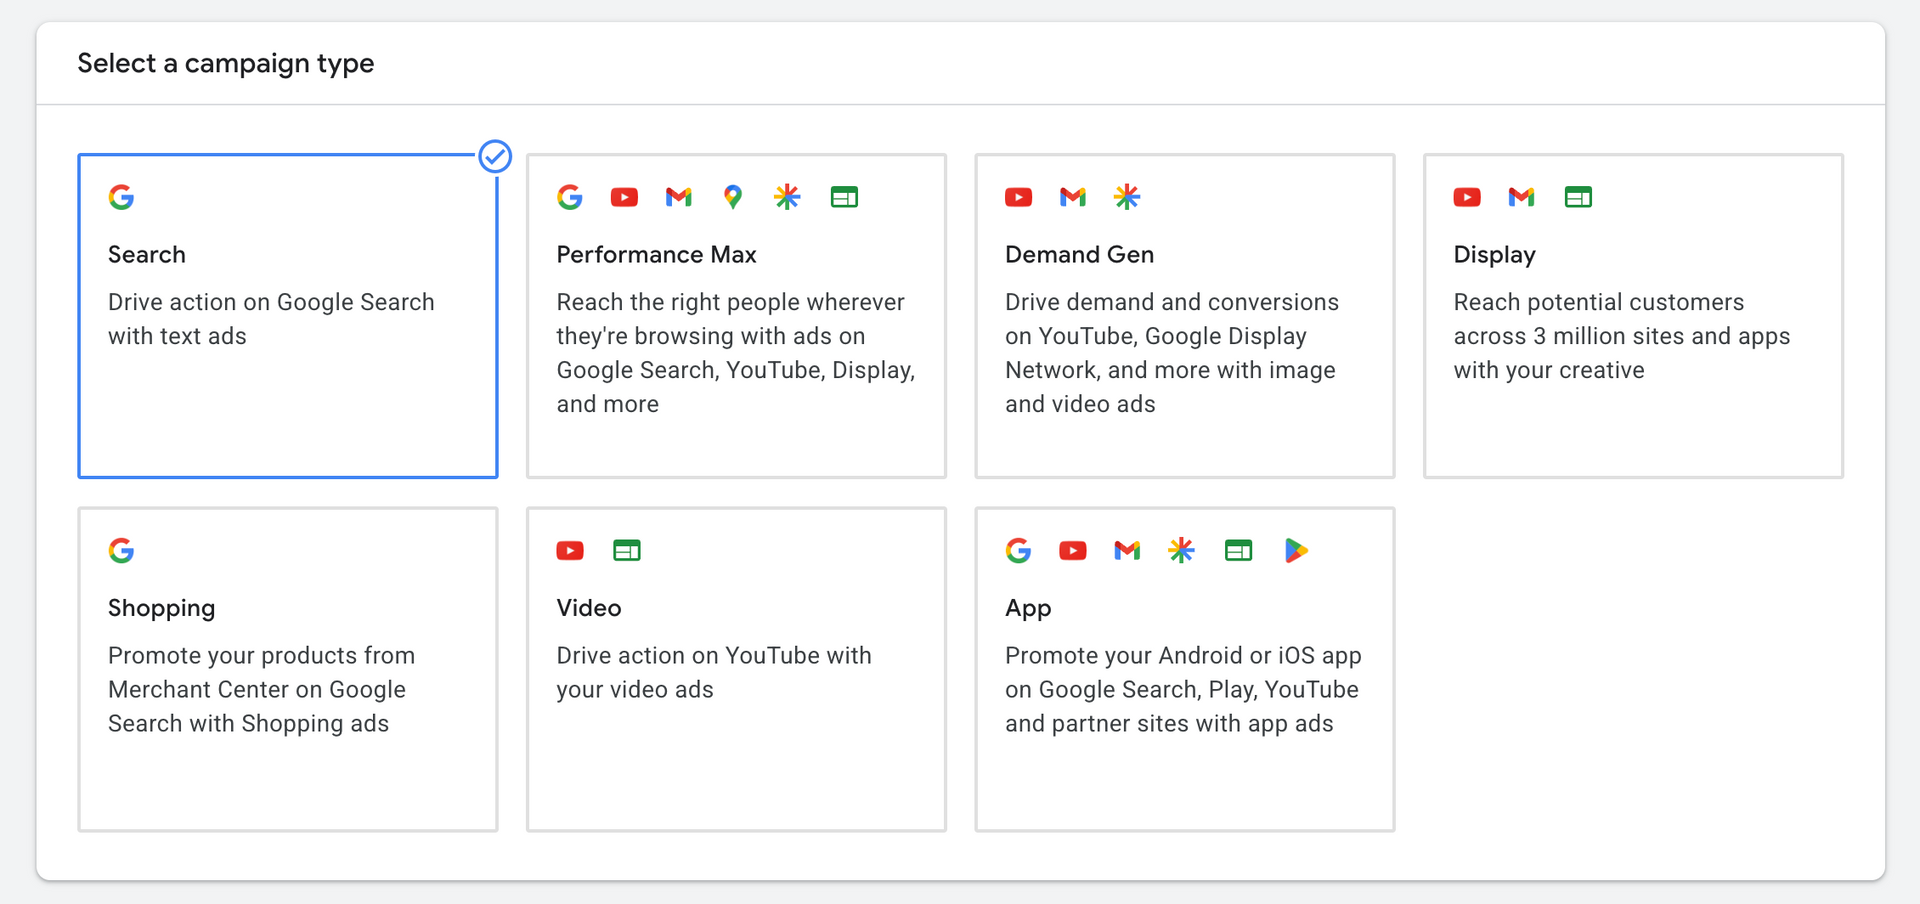Click the YouTube icon in Video card

click(x=570, y=550)
